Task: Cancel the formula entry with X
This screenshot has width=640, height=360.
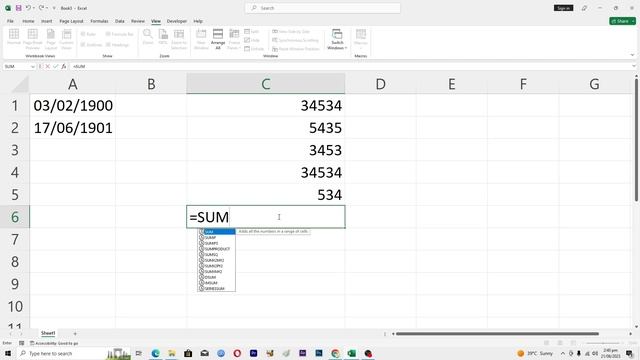Action: click(x=47, y=66)
